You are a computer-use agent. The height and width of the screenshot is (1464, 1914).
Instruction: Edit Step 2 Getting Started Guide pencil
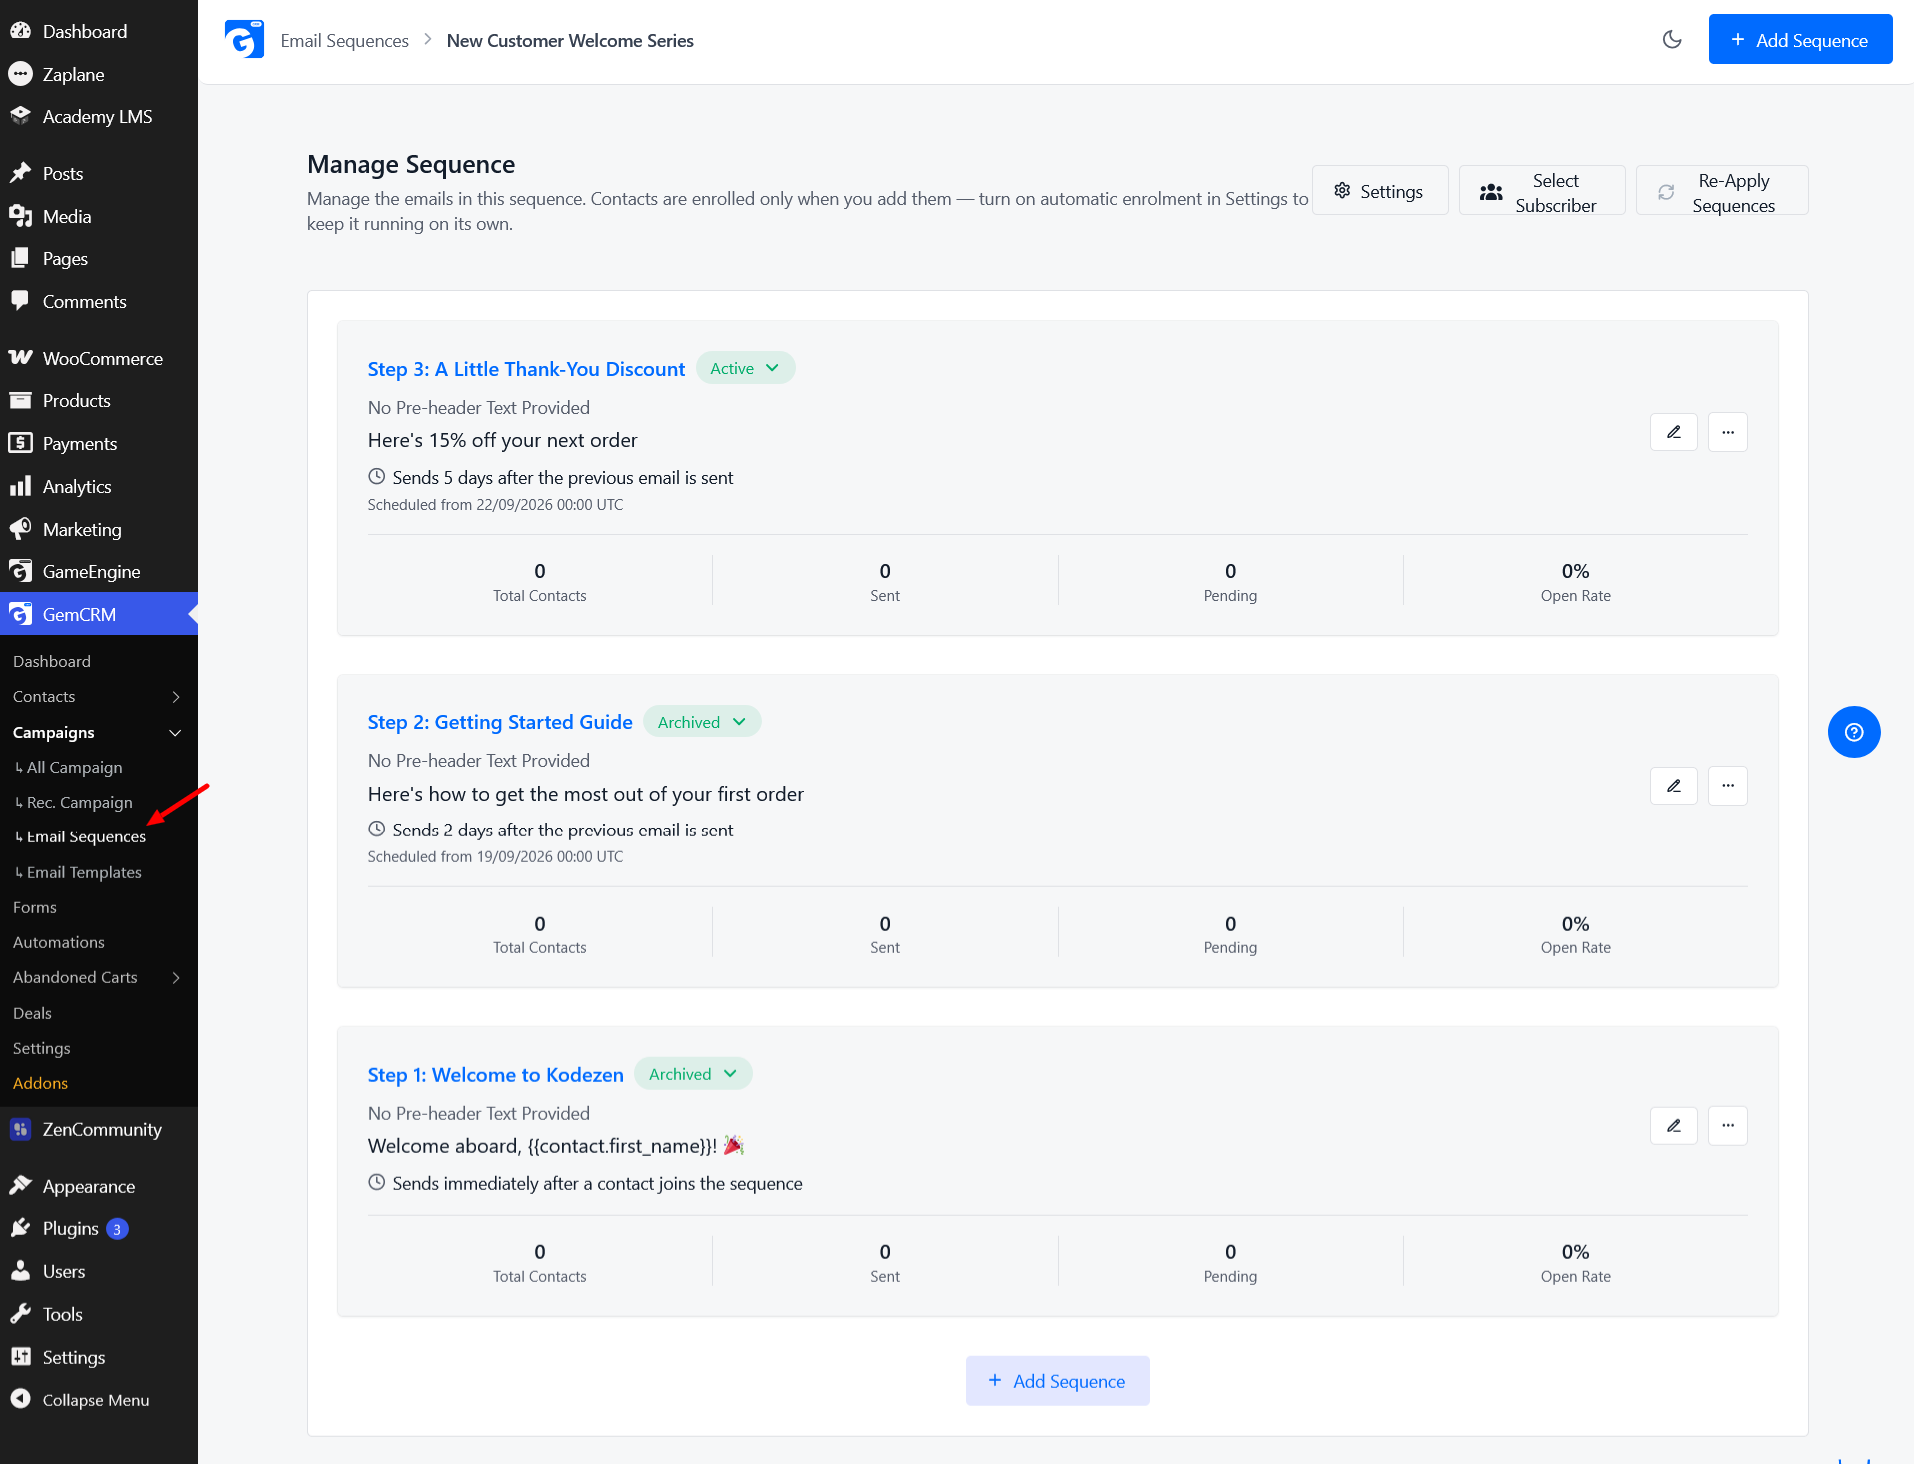point(1674,786)
